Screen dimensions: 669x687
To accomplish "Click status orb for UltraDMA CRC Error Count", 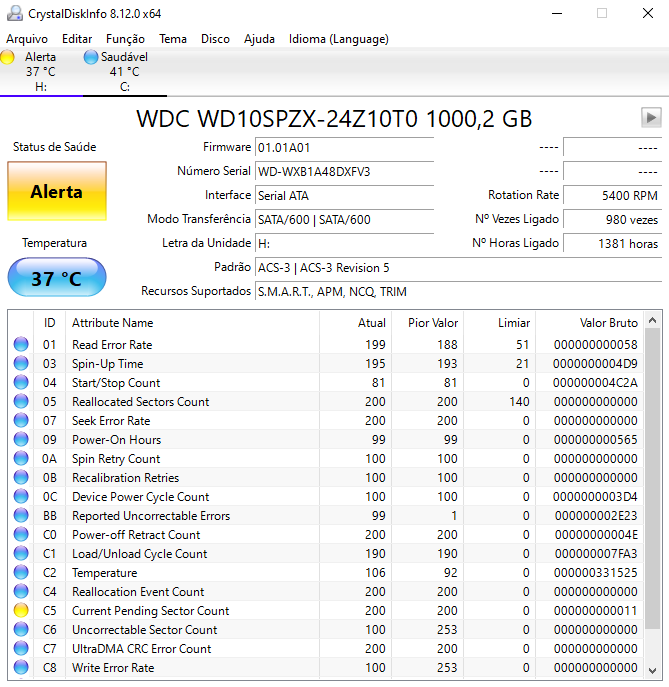I will (21, 648).
